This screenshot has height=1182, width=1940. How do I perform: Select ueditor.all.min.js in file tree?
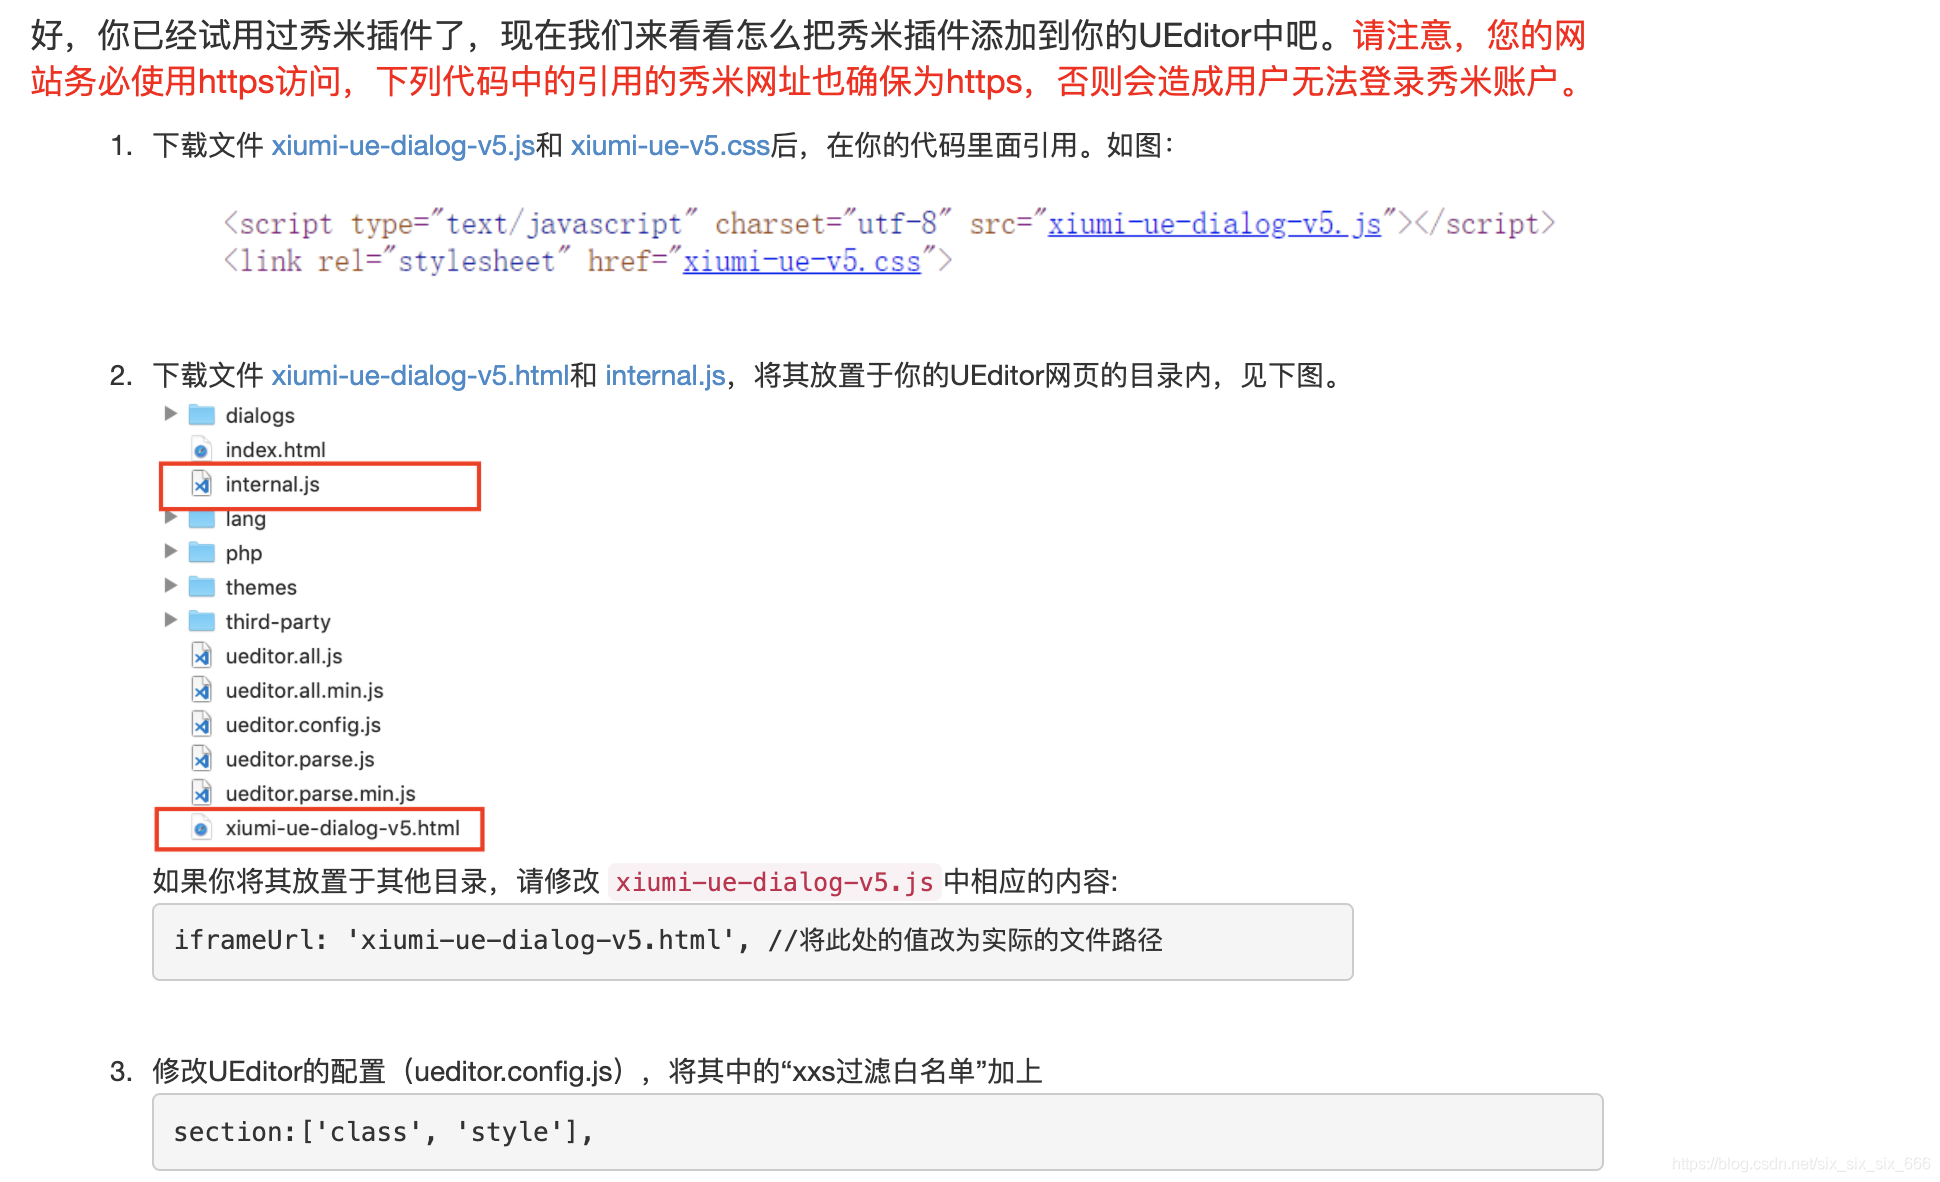pyautogui.click(x=304, y=691)
